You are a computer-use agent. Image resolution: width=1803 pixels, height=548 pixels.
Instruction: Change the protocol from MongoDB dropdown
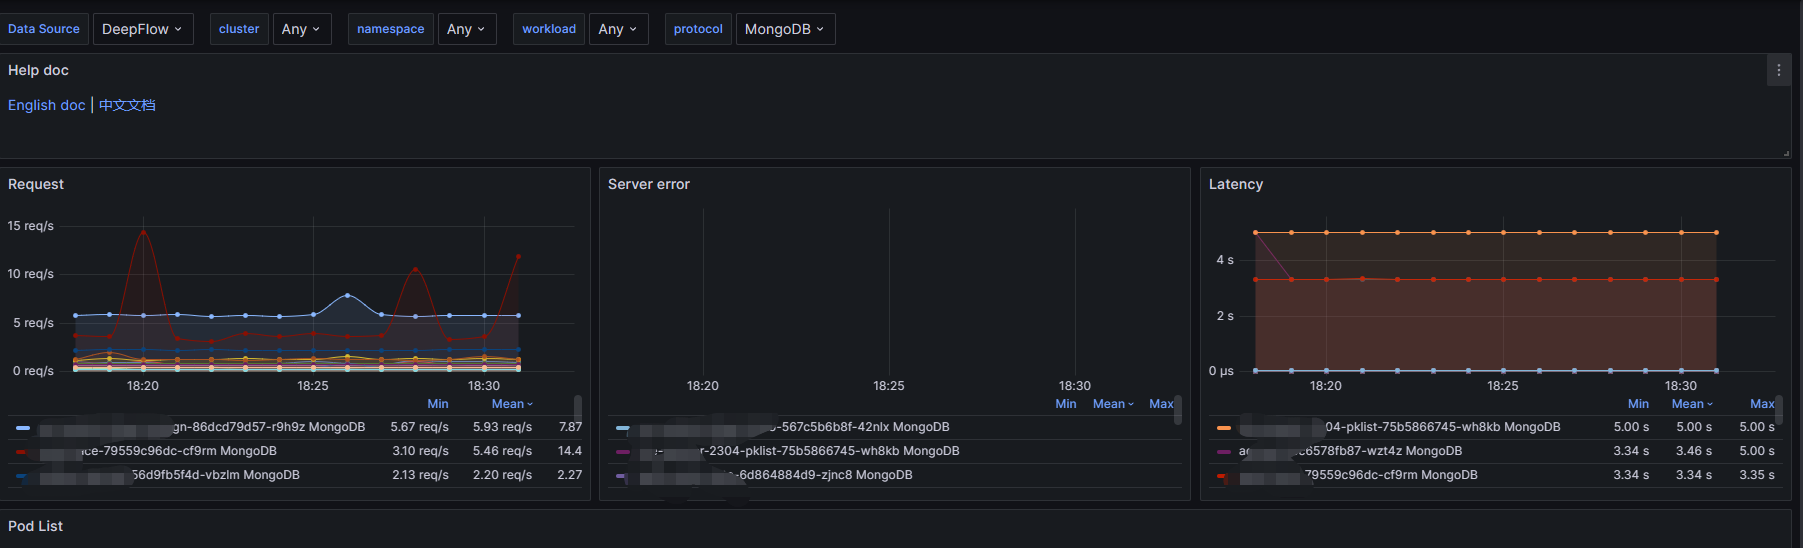(x=784, y=29)
